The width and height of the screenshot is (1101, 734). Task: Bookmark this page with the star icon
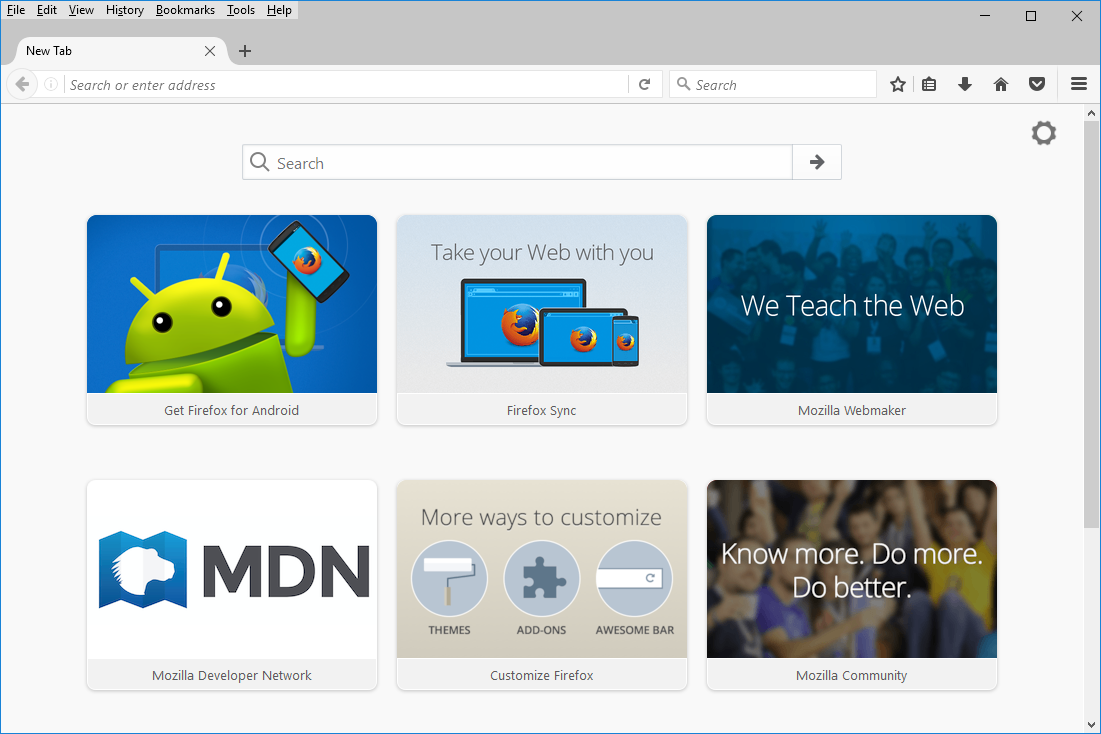(897, 84)
